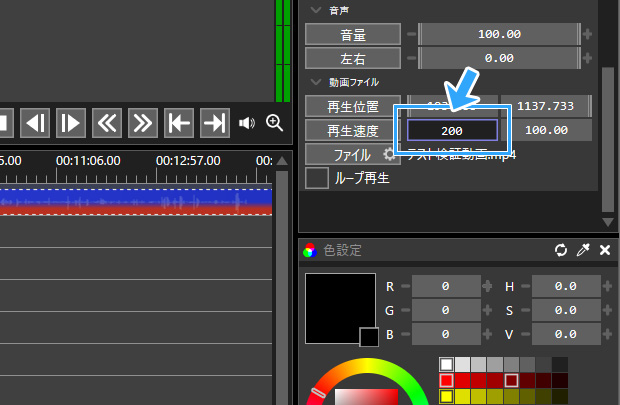Screen dimensions: 620x405
Task: Click the R value field
Action: pos(446,286)
